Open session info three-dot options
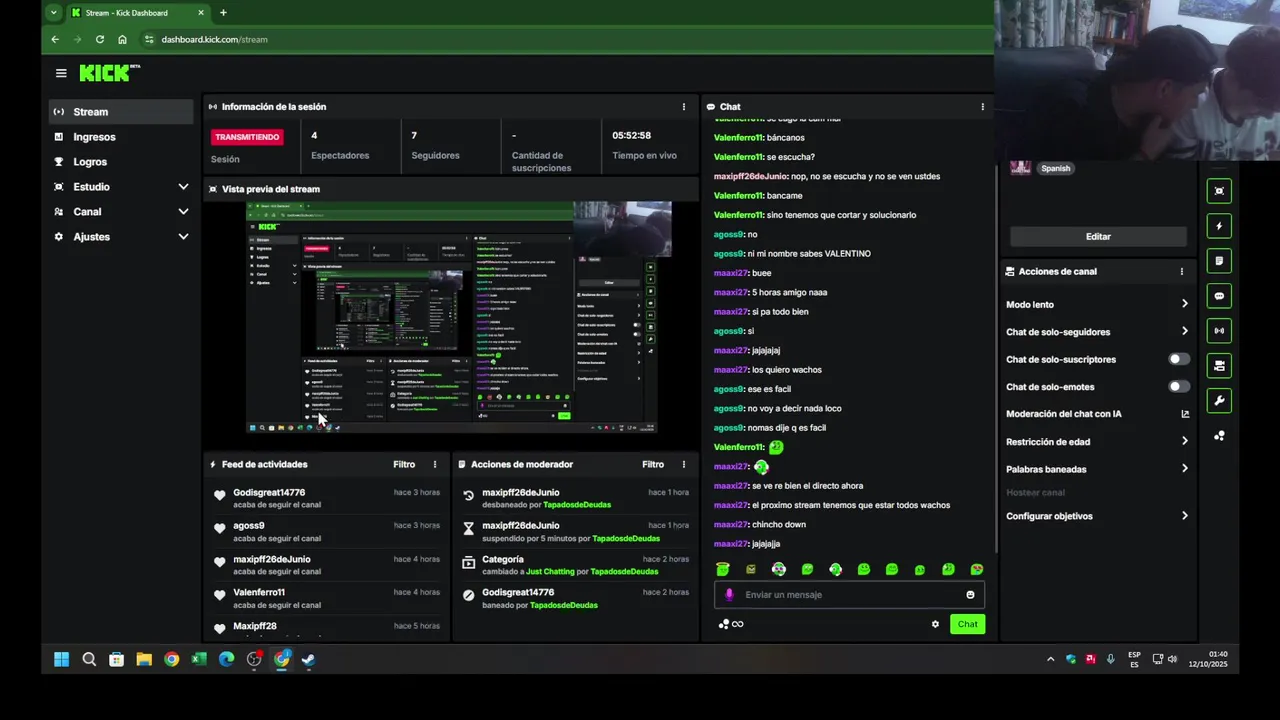 click(684, 107)
